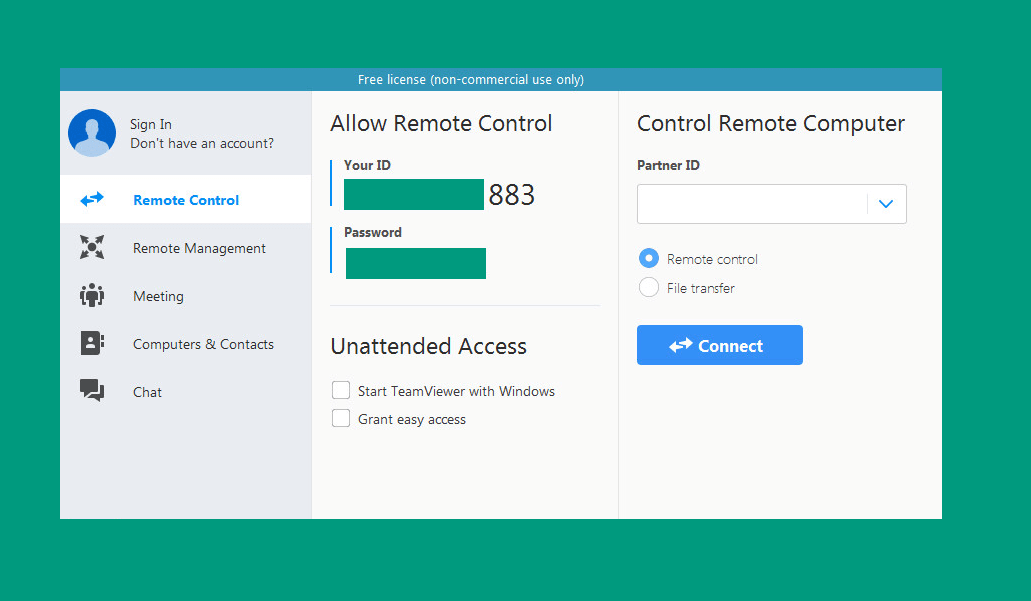This screenshot has width=1031, height=601.
Task: Select the Remote control radio option
Action: 649,258
